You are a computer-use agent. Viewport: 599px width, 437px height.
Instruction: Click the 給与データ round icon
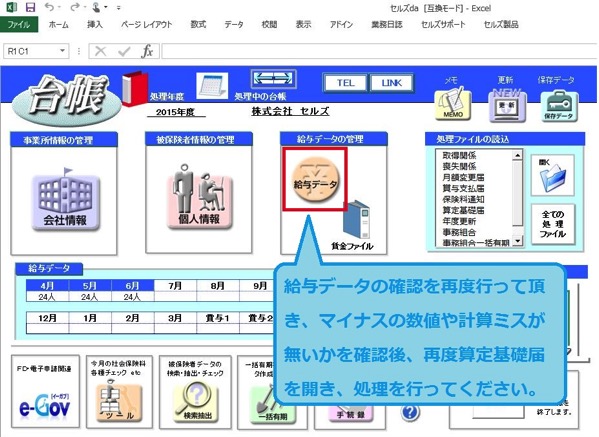(316, 180)
